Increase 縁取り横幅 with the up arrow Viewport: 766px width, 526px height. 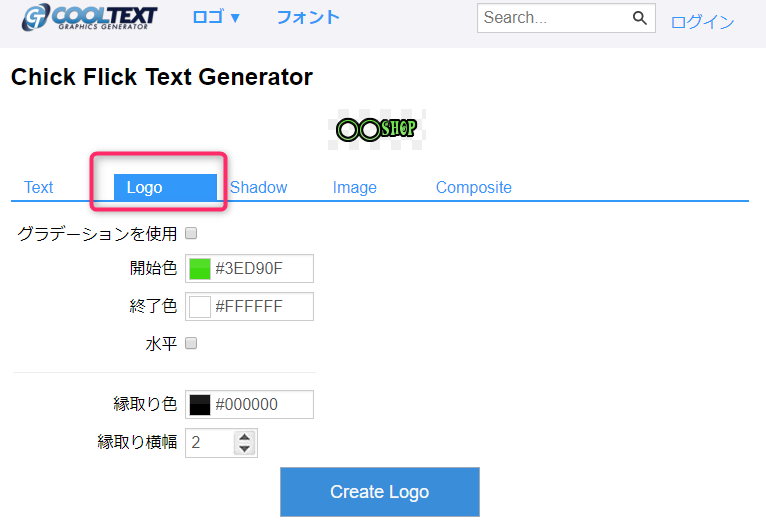pyautogui.click(x=245, y=437)
